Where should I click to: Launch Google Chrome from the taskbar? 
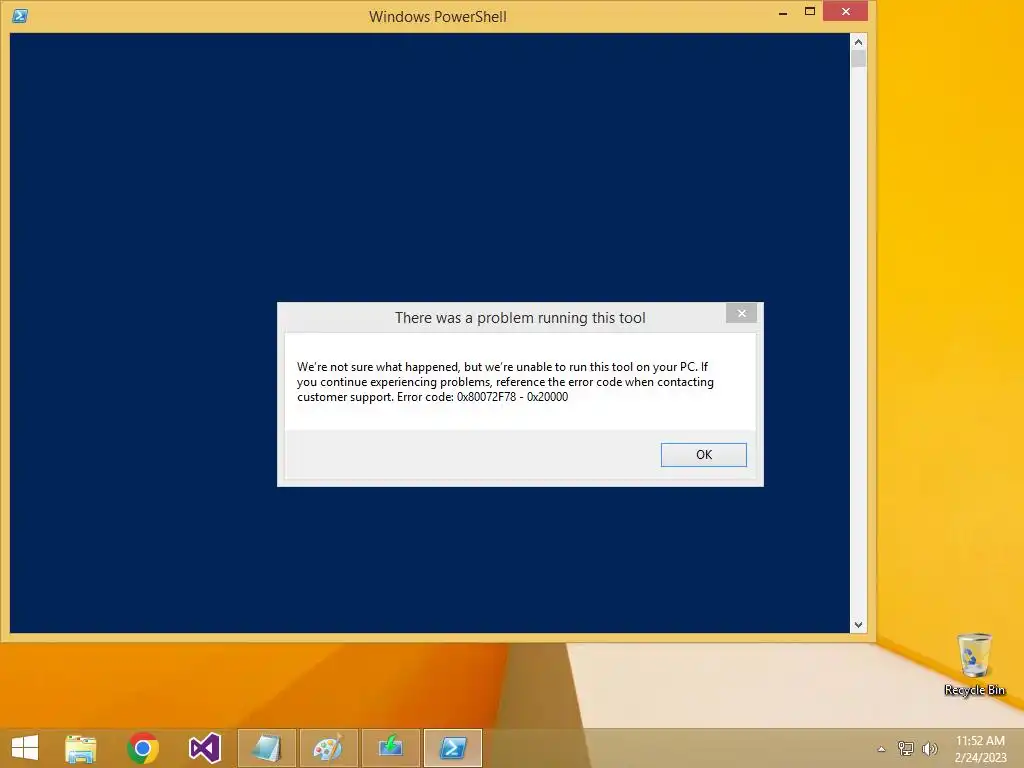[143, 748]
